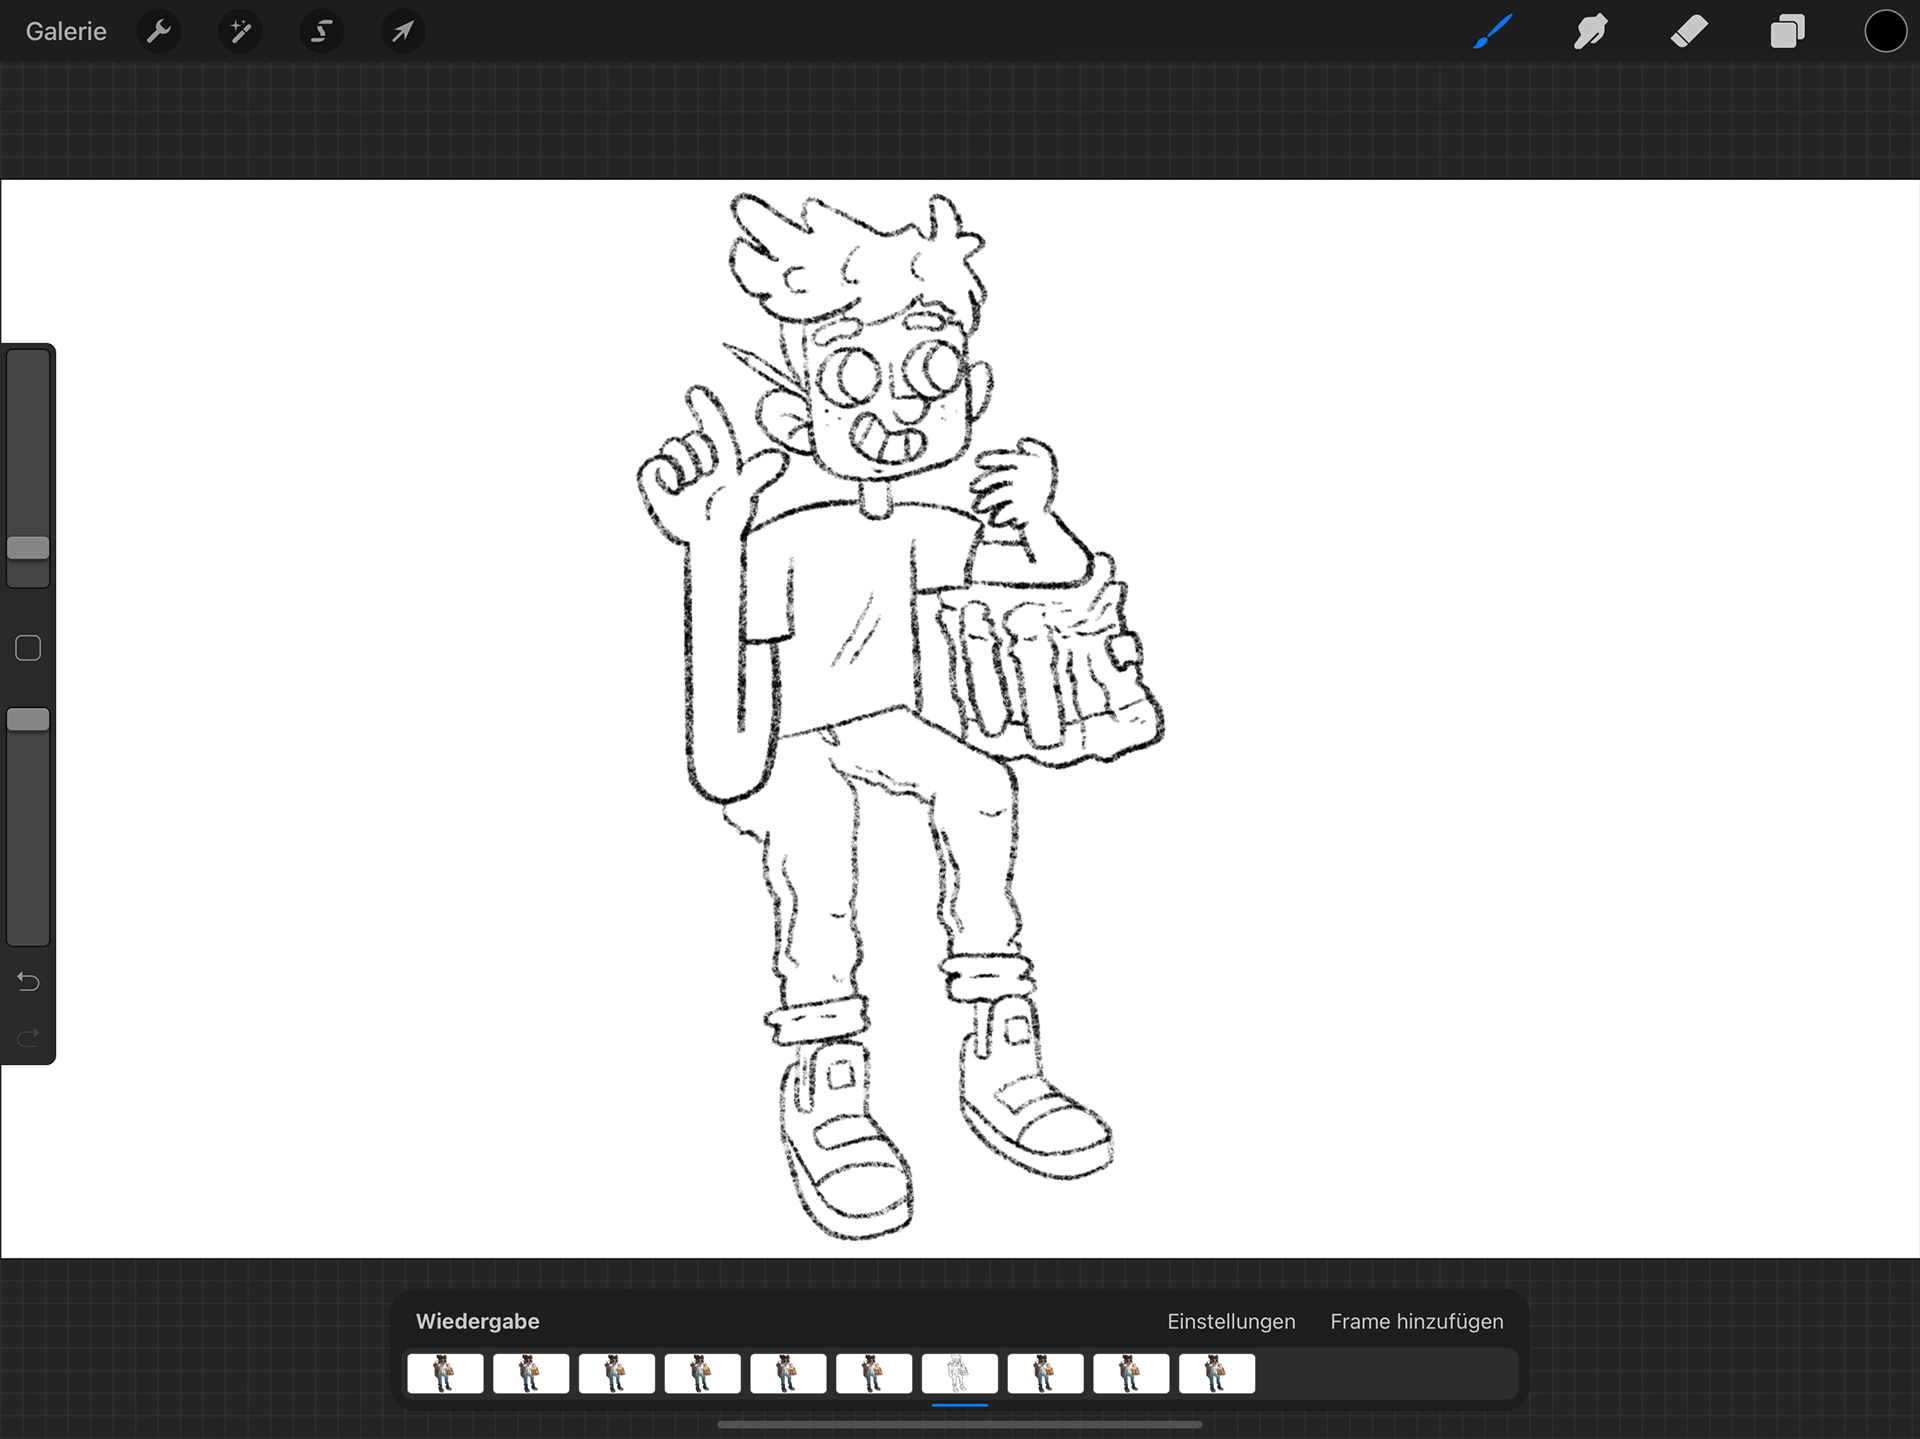
Task: Return to the Galerie view
Action: click(x=66, y=31)
